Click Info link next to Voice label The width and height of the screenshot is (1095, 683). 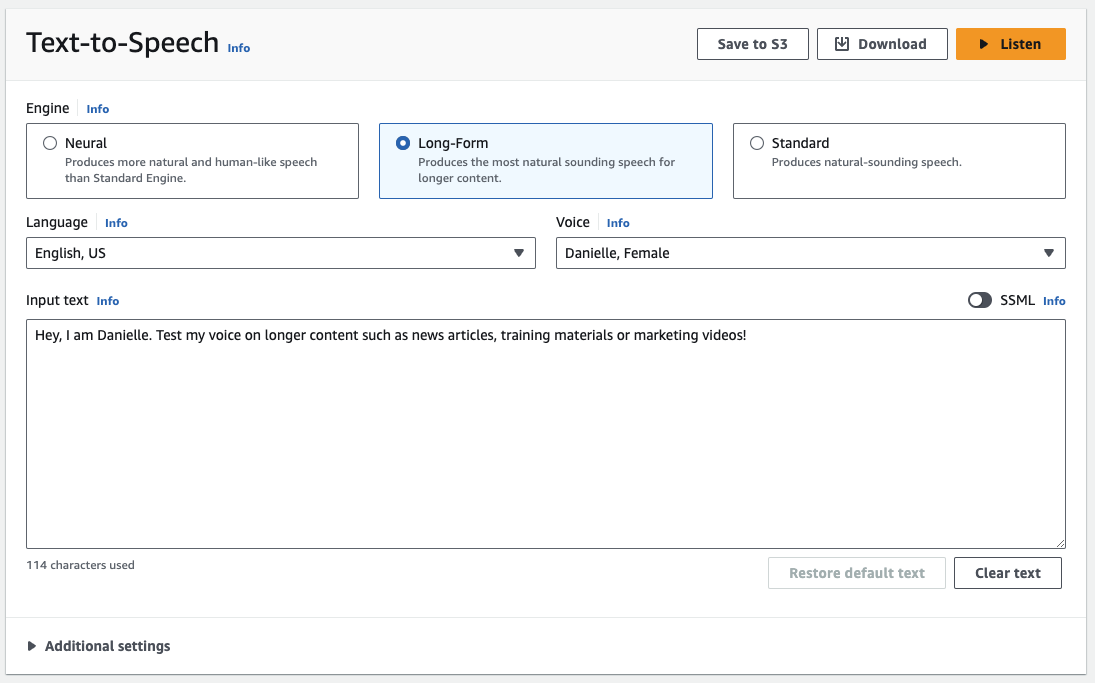pos(618,223)
